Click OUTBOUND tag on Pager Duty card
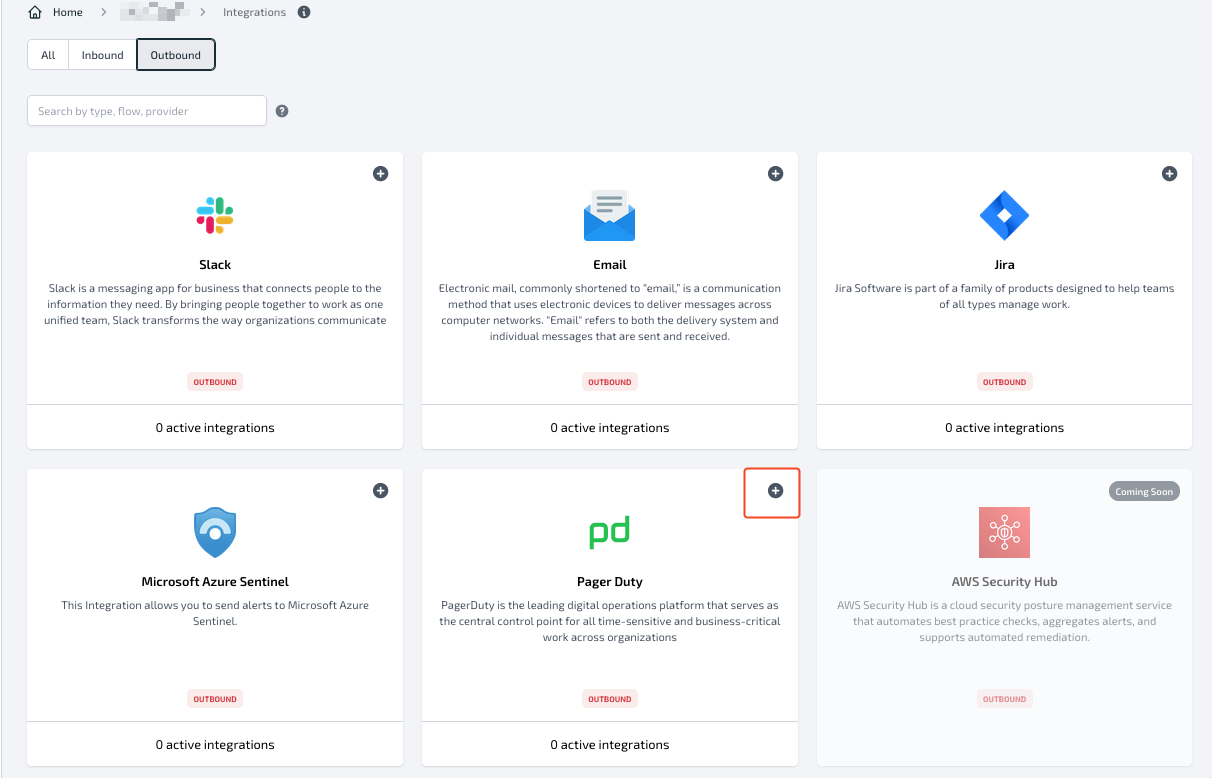The height and width of the screenshot is (778, 1212). point(610,699)
